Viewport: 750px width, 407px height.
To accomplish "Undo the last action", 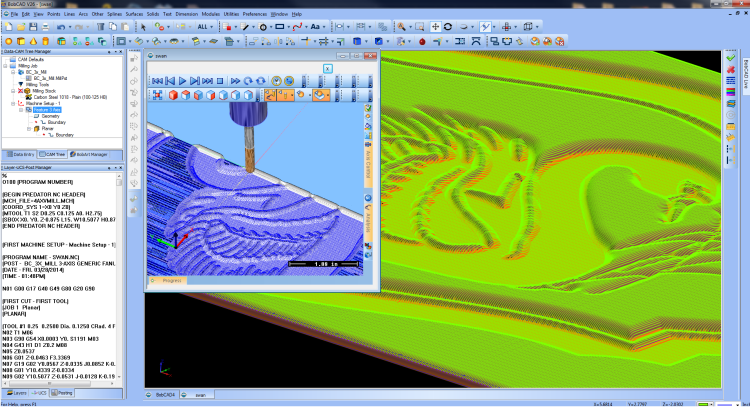I will [x=61, y=27].
